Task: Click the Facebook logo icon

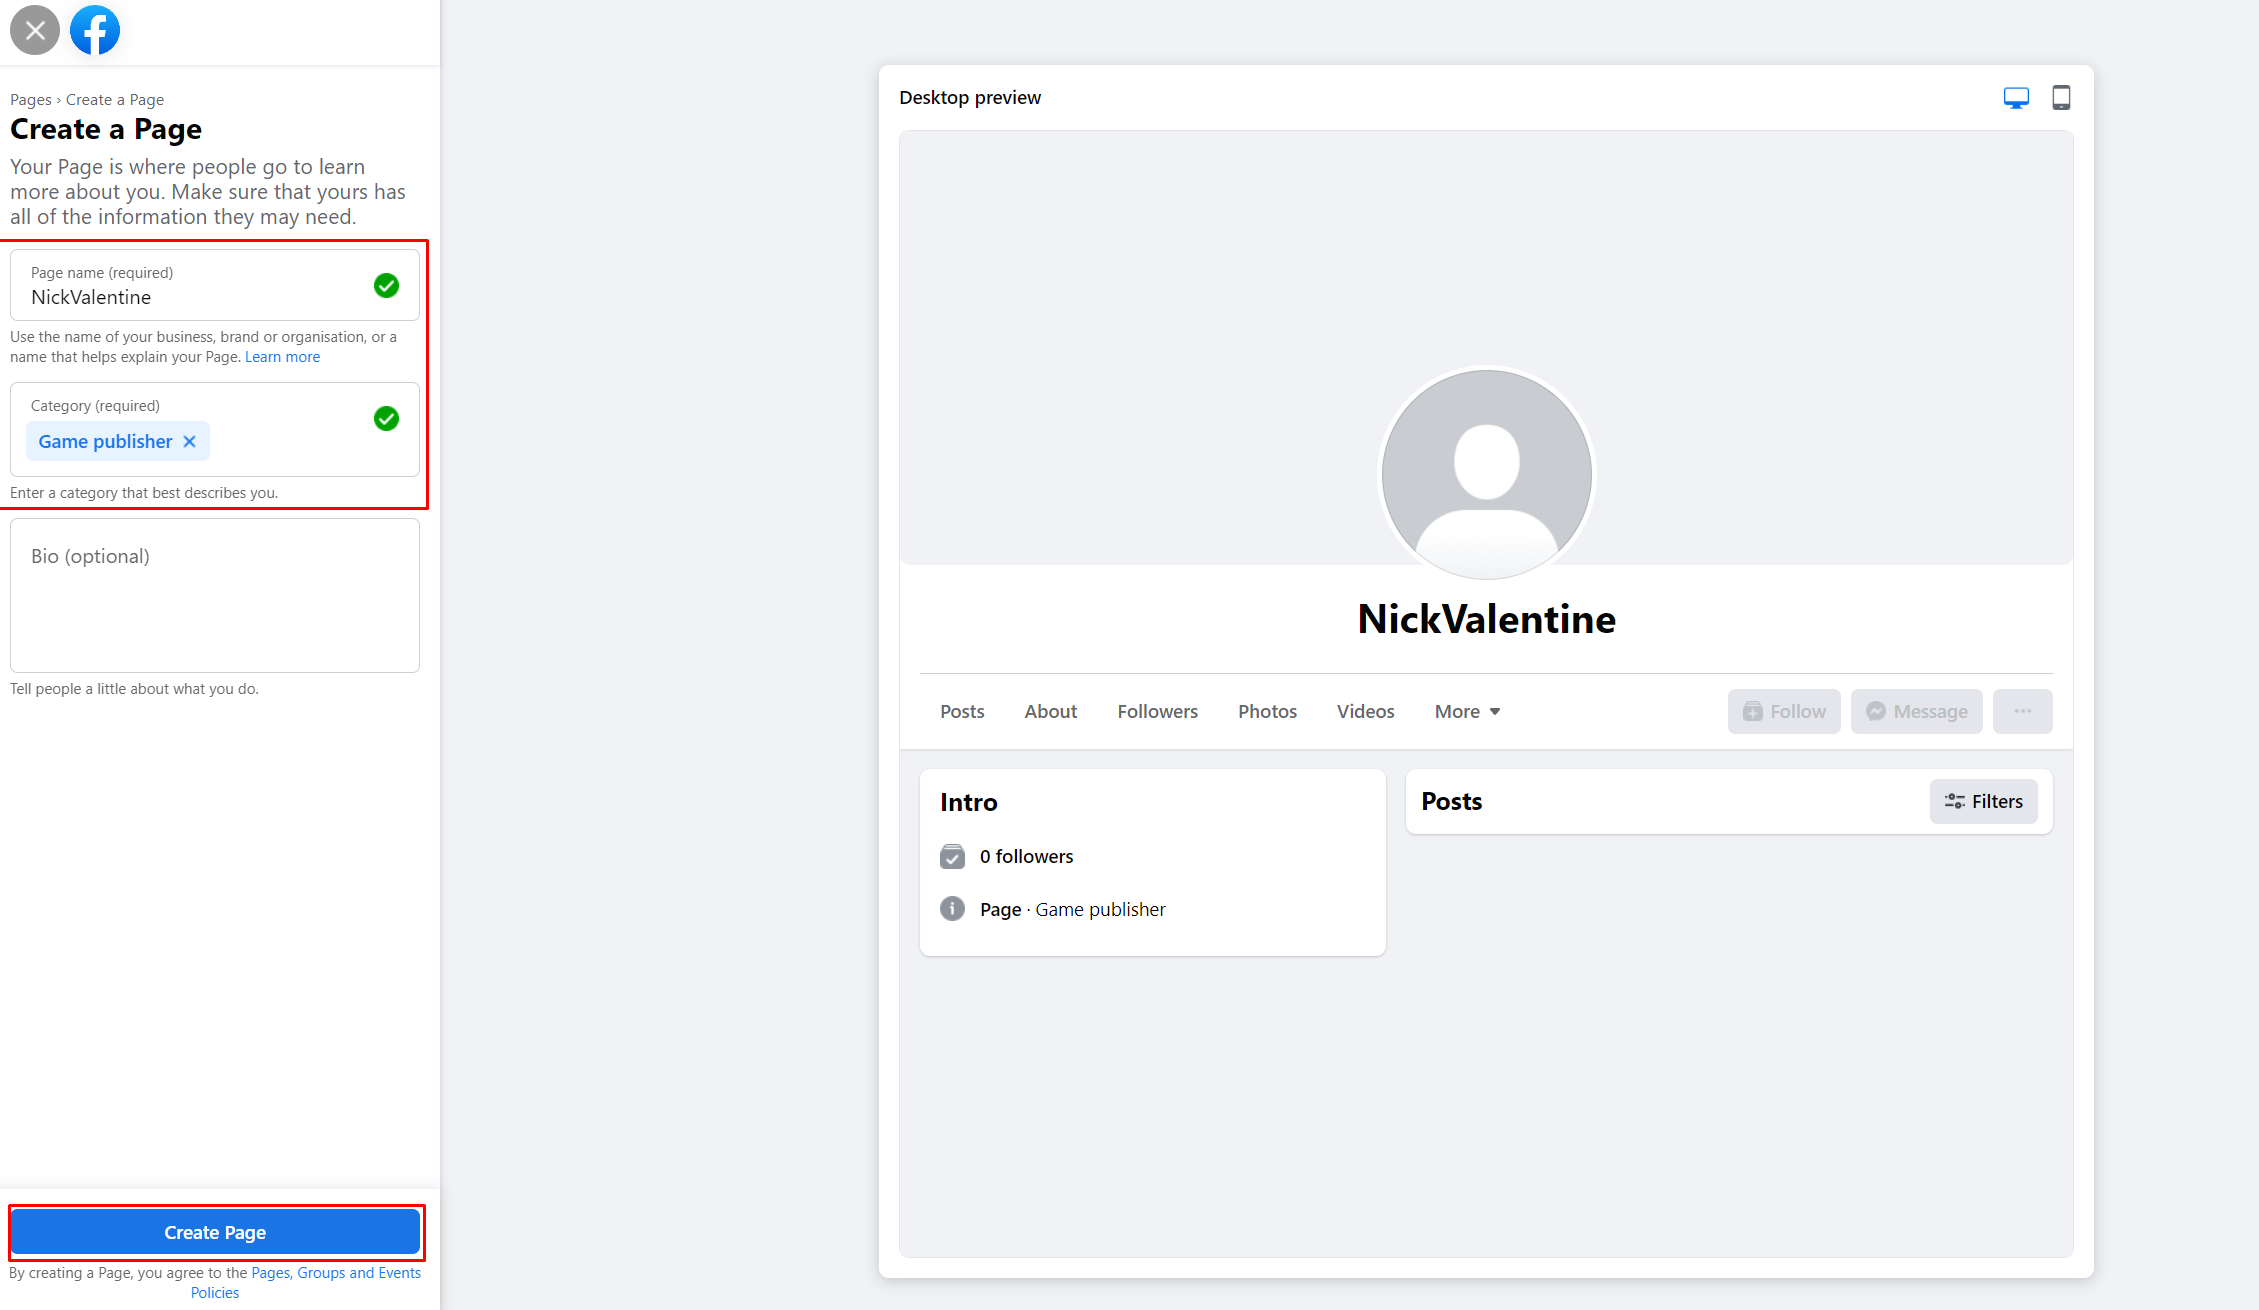Action: click(x=95, y=30)
